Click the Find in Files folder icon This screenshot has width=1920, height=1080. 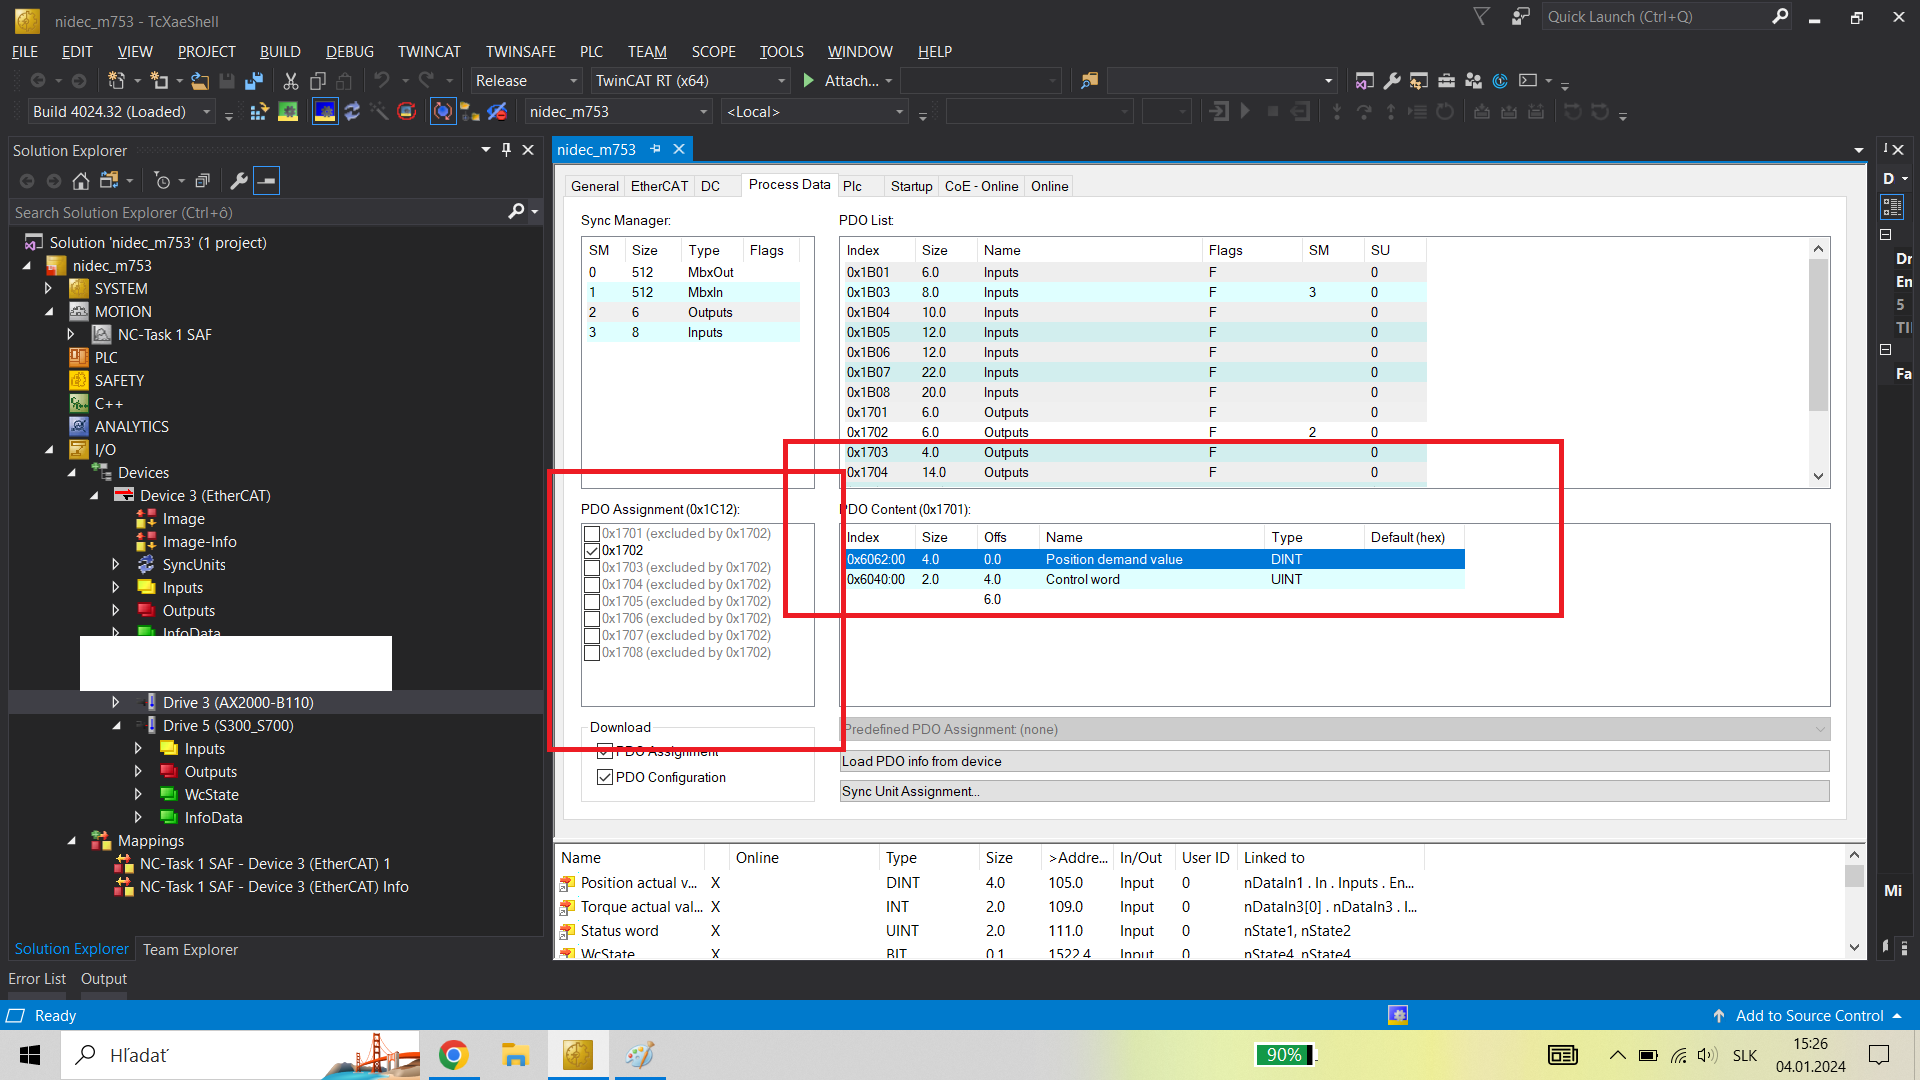pyautogui.click(x=1090, y=81)
